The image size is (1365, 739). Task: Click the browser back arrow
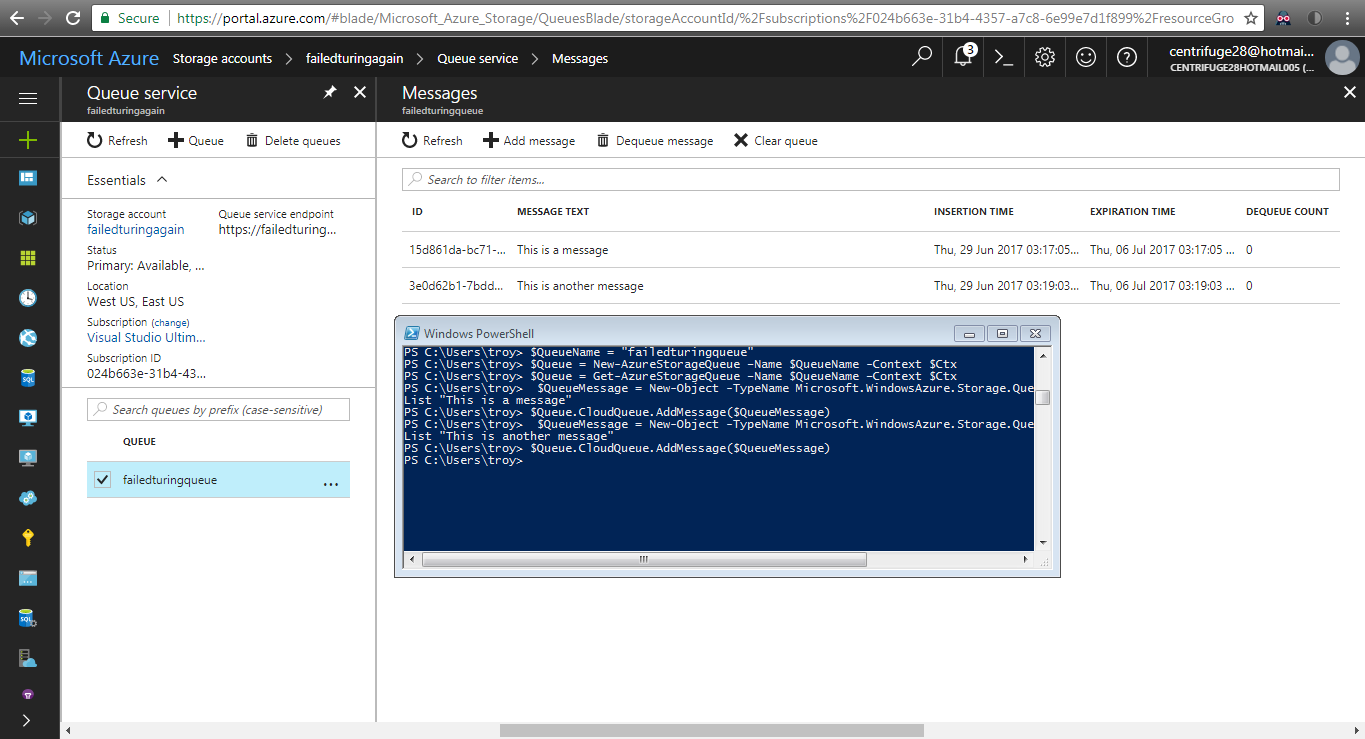(17, 18)
